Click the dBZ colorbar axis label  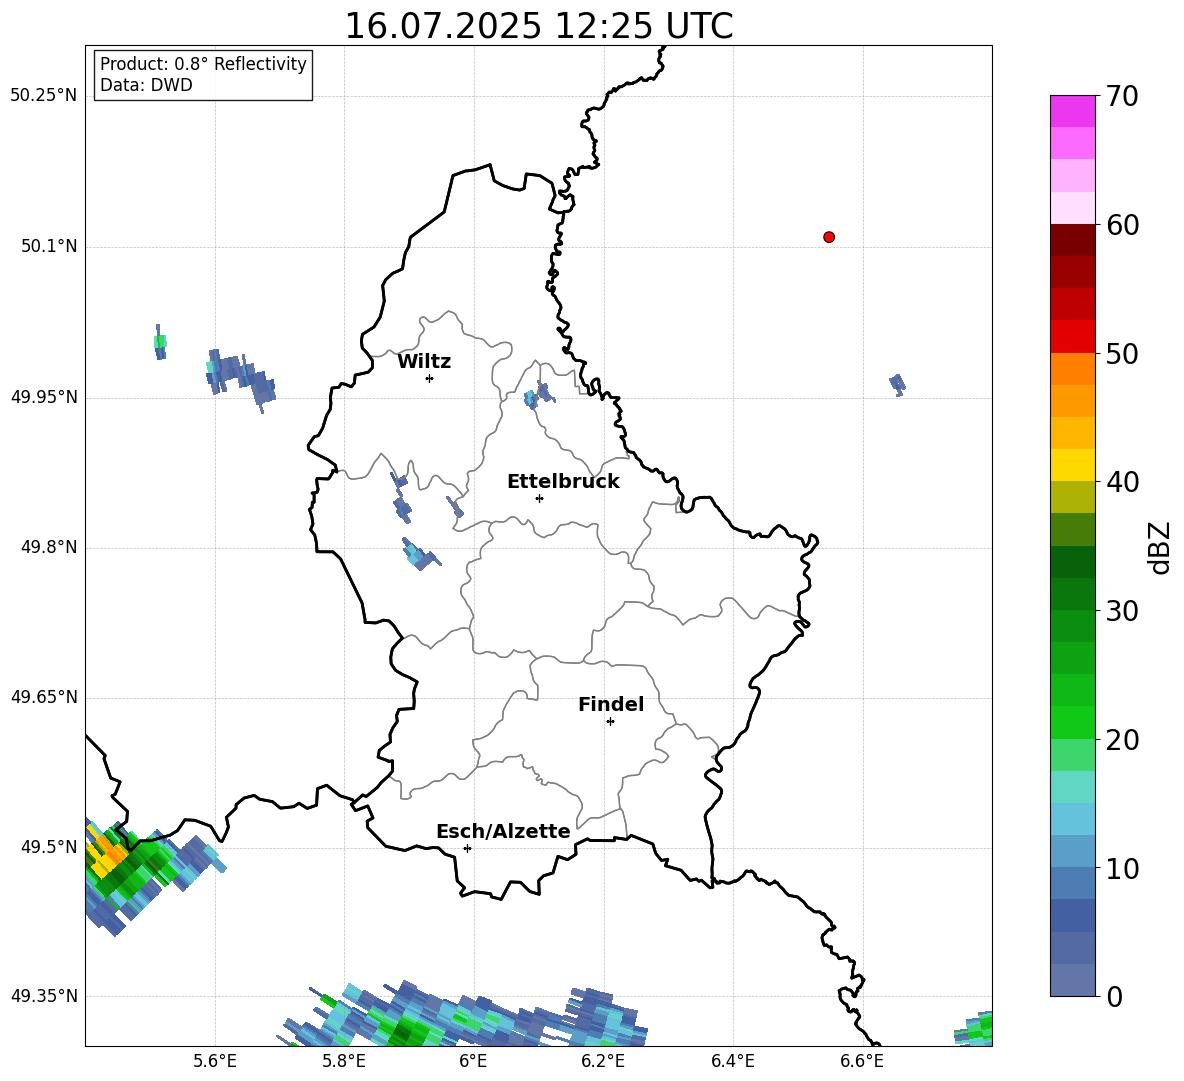point(1161,547)
